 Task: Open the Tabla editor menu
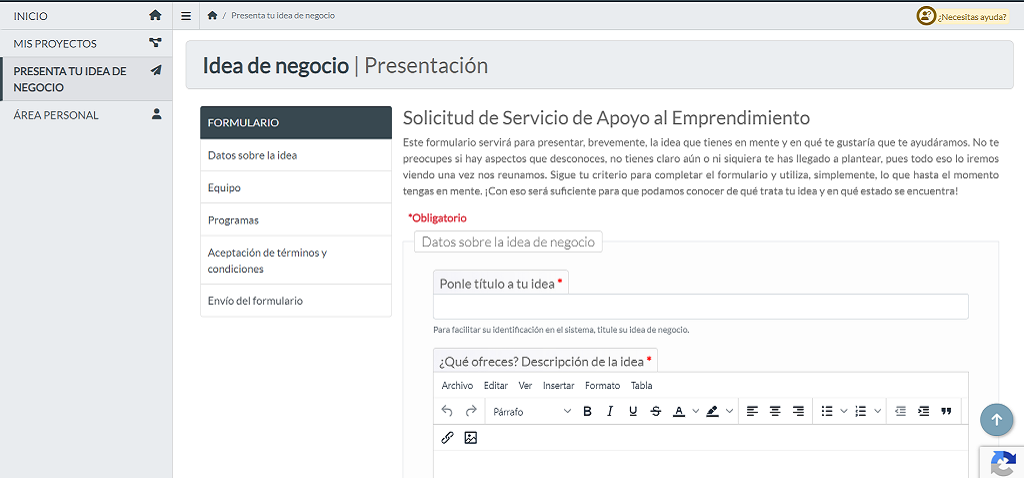pos(641,385)
